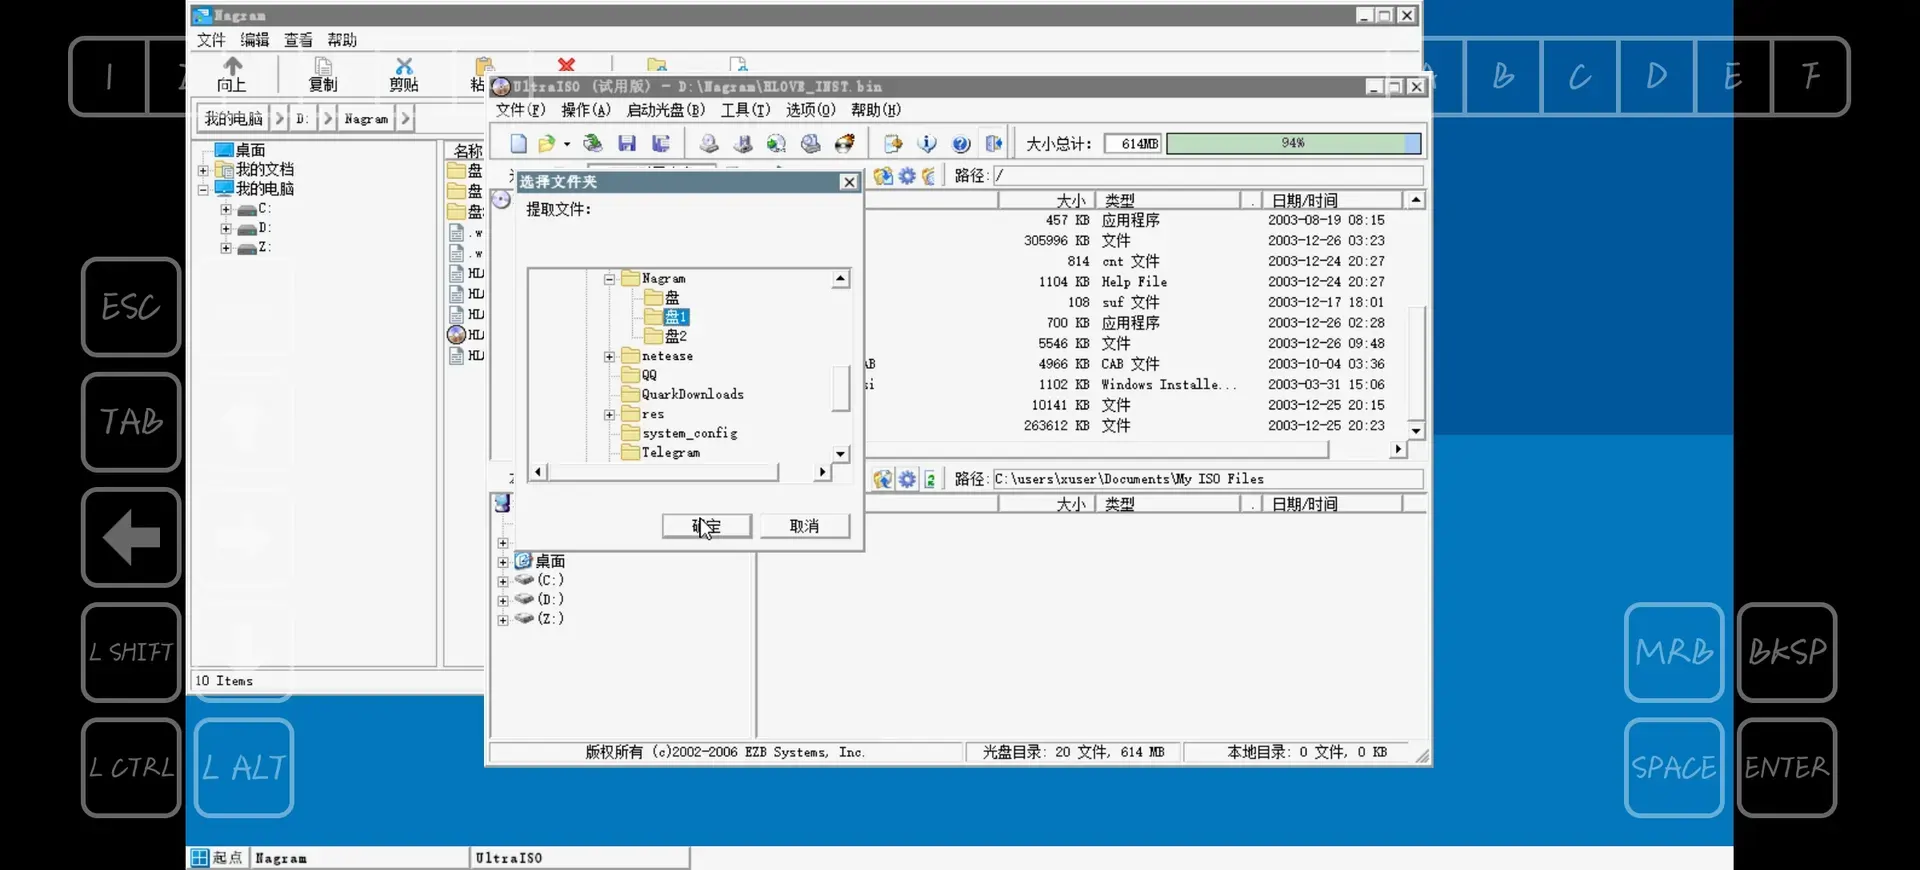This screenshot has height=870, width=1920.
Task: Click the up-folder icon in local path bar
Action: [x=883, y=479]
